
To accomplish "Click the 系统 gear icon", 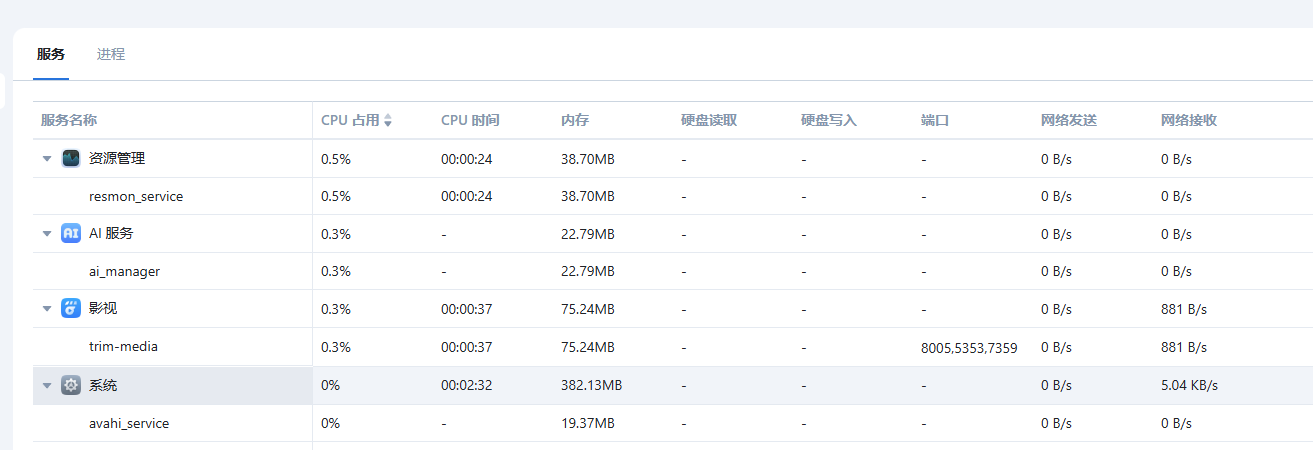I will pyautogui.click(x=71, y=385).
